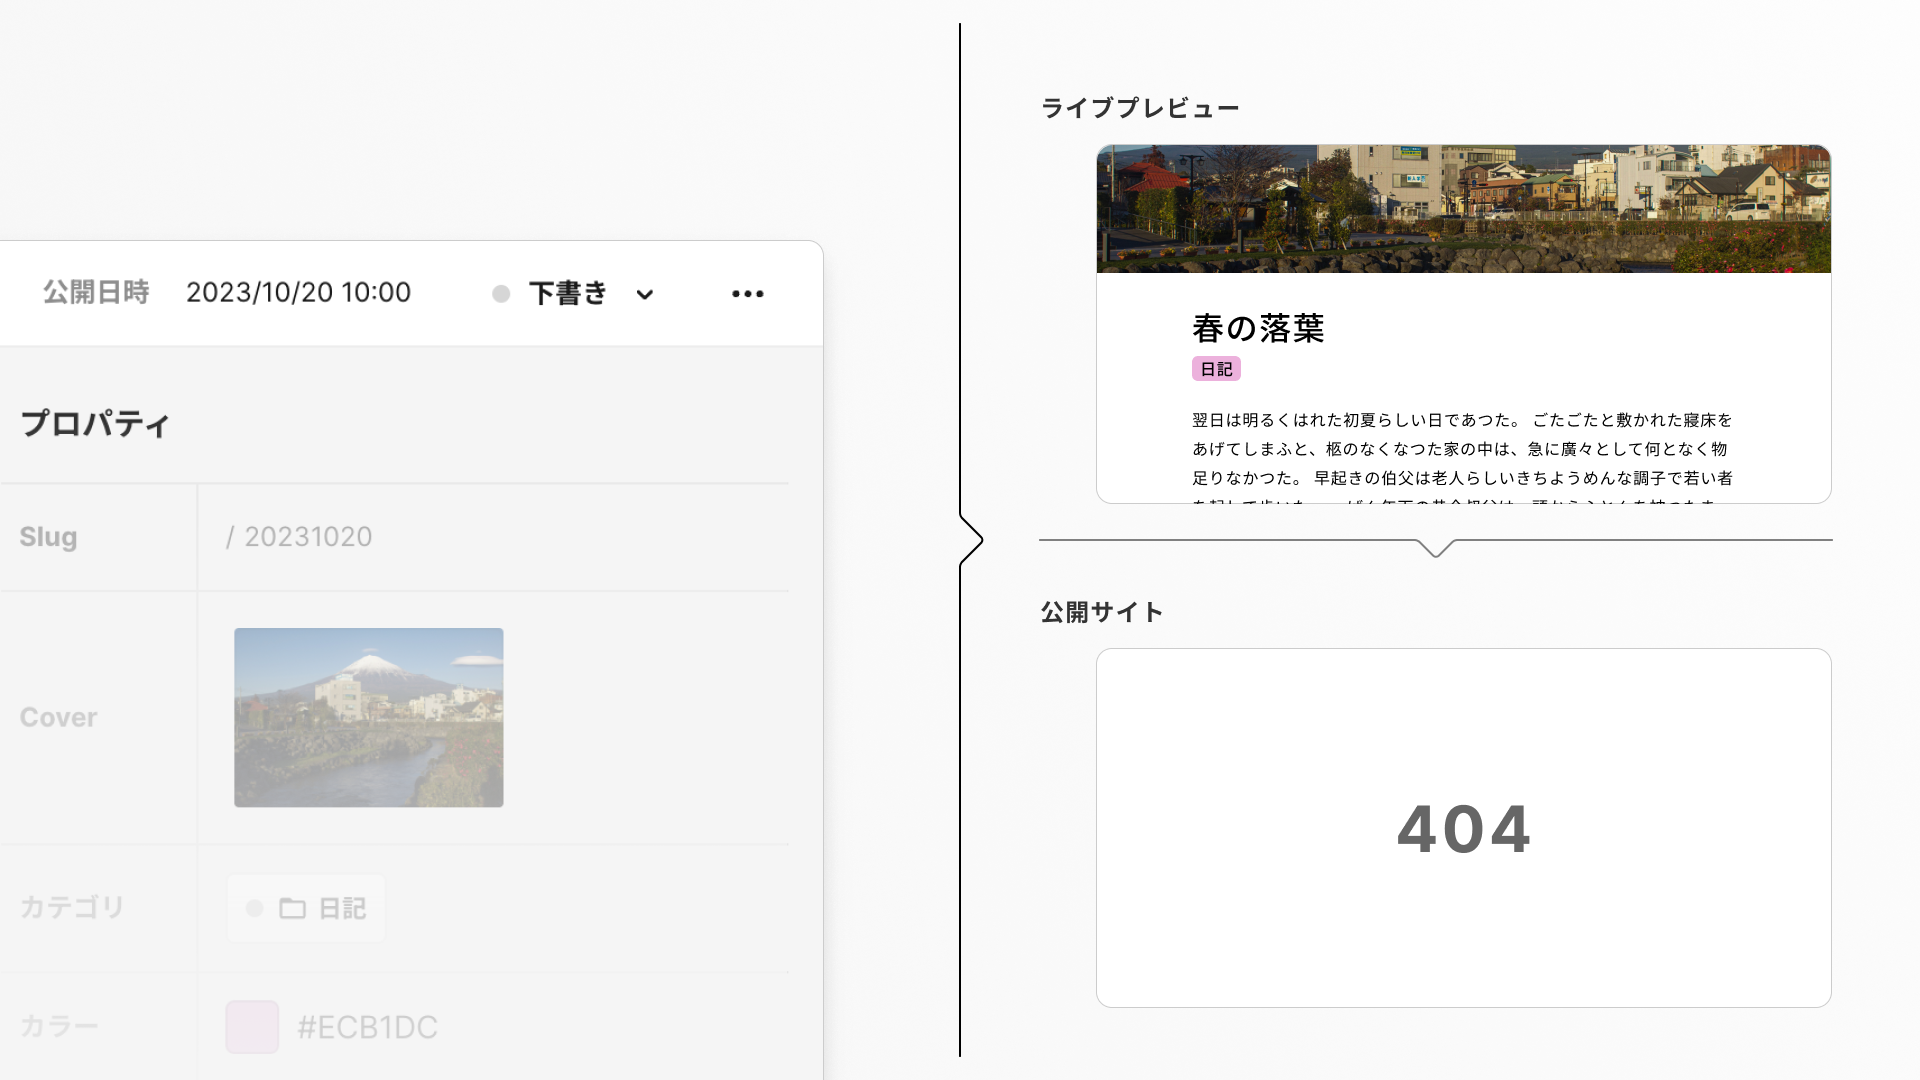The image size is (1920, 1080).
Task: Click the 公開日時 label
Action: pyautogui.click(x=96, y=292)
